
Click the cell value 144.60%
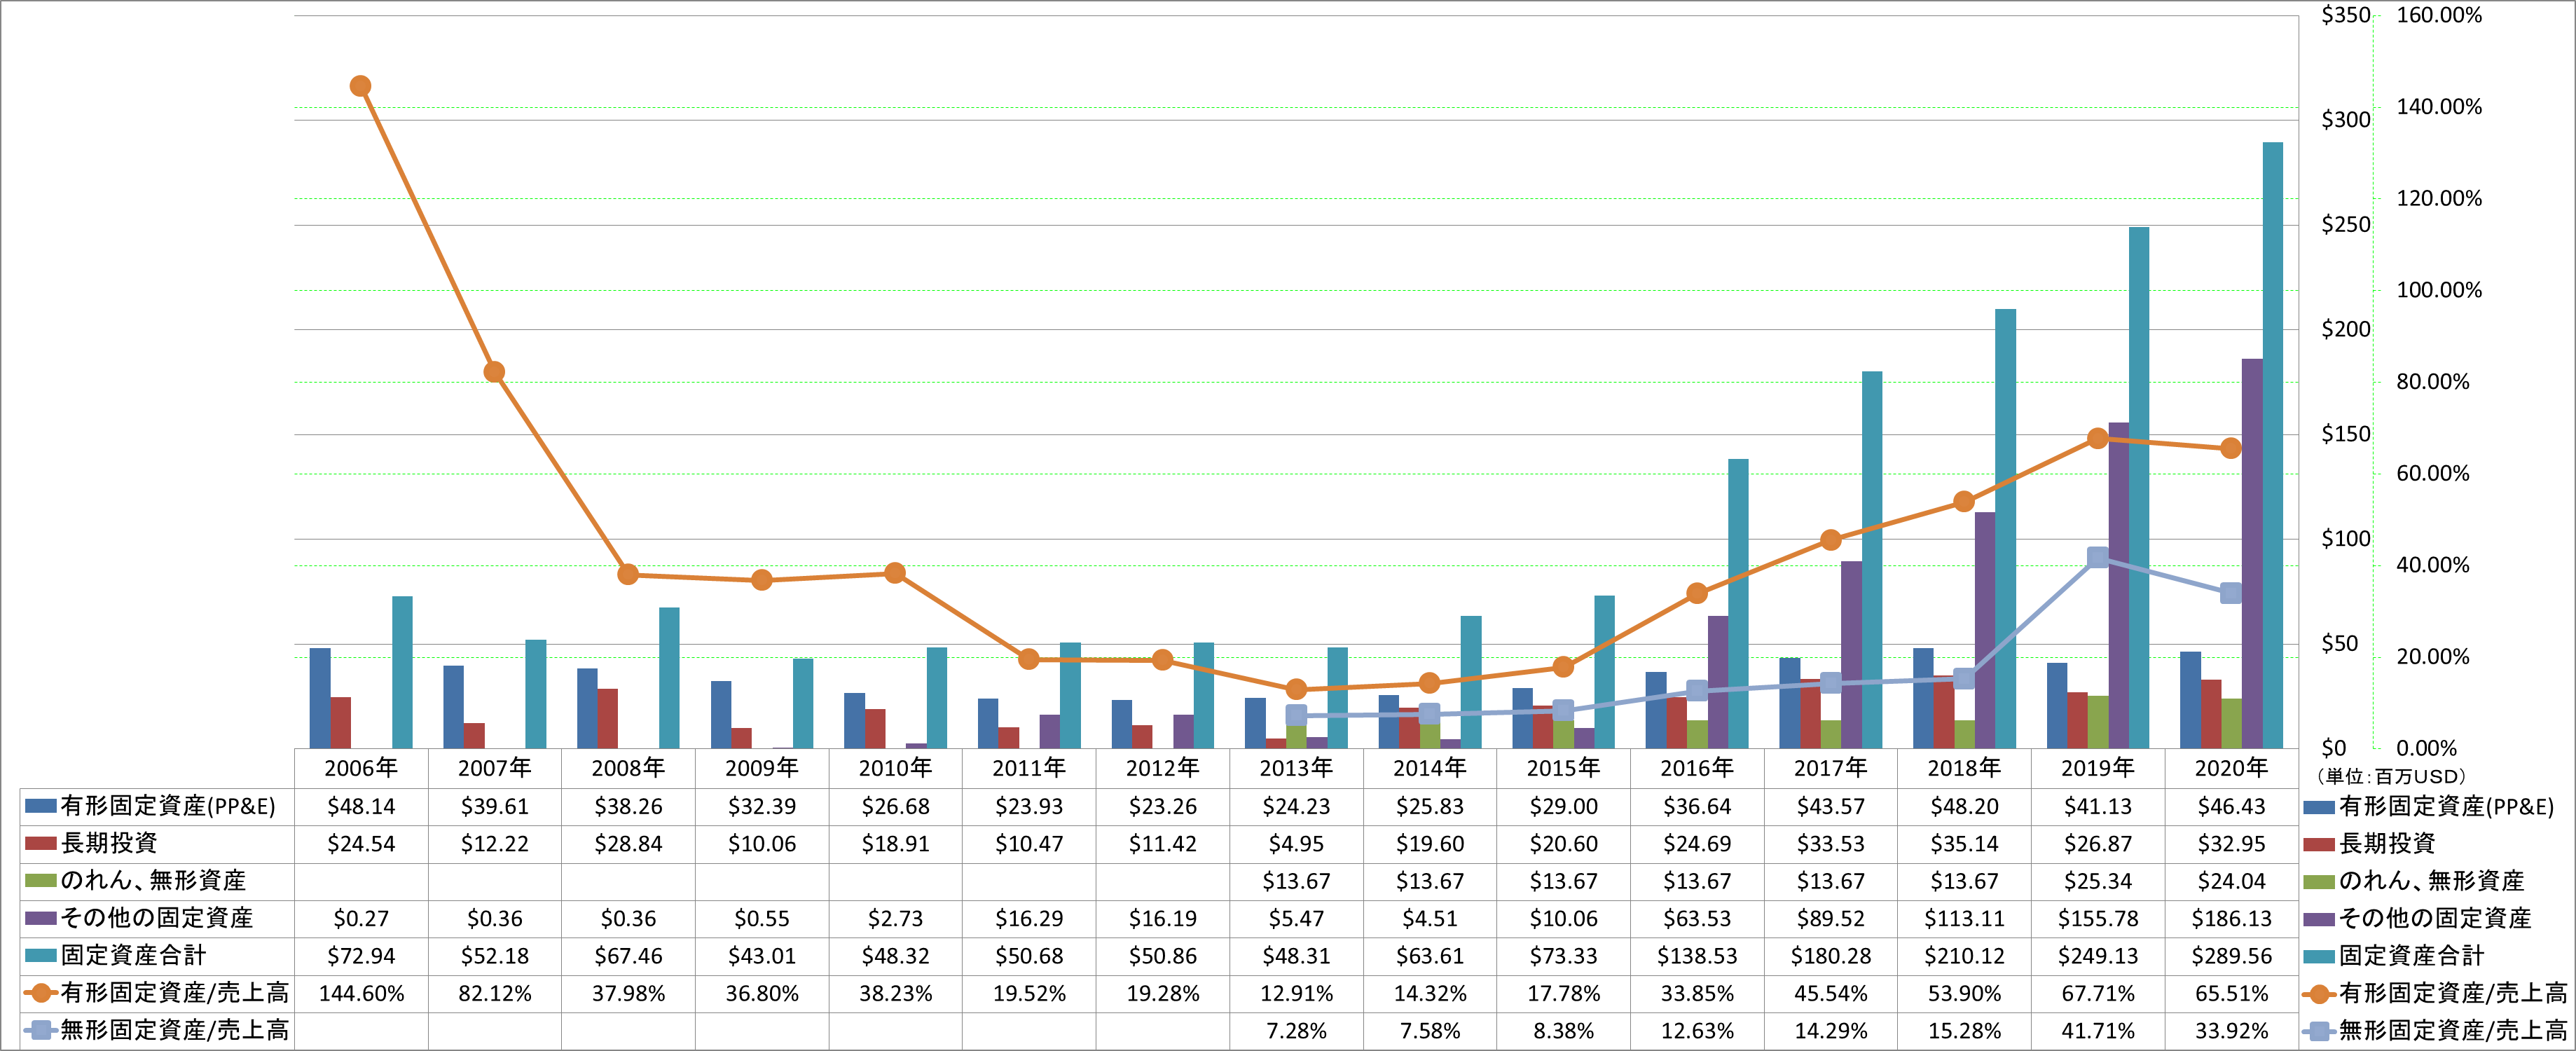click(361, 993)
